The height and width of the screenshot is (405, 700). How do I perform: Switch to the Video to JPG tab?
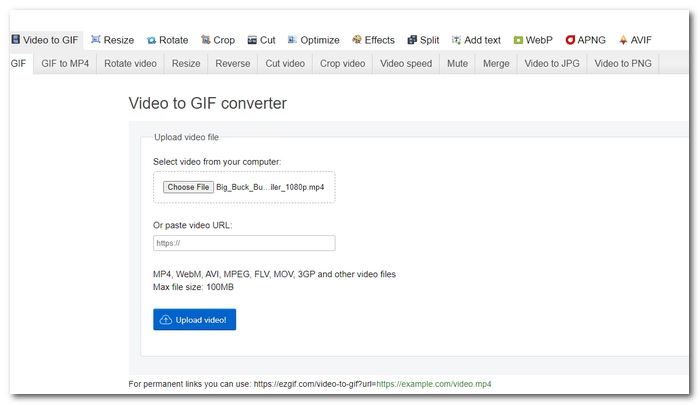coord(552,63)
